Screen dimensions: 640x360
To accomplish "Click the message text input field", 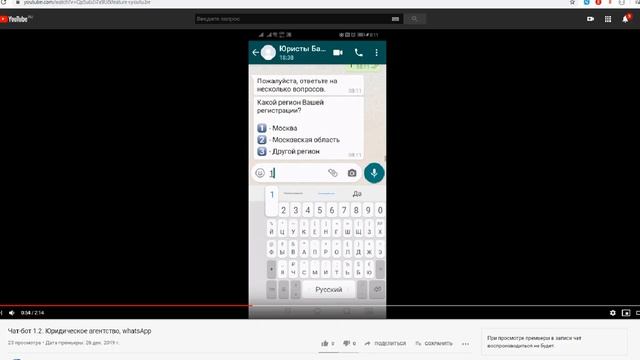I will pos(297,173).
